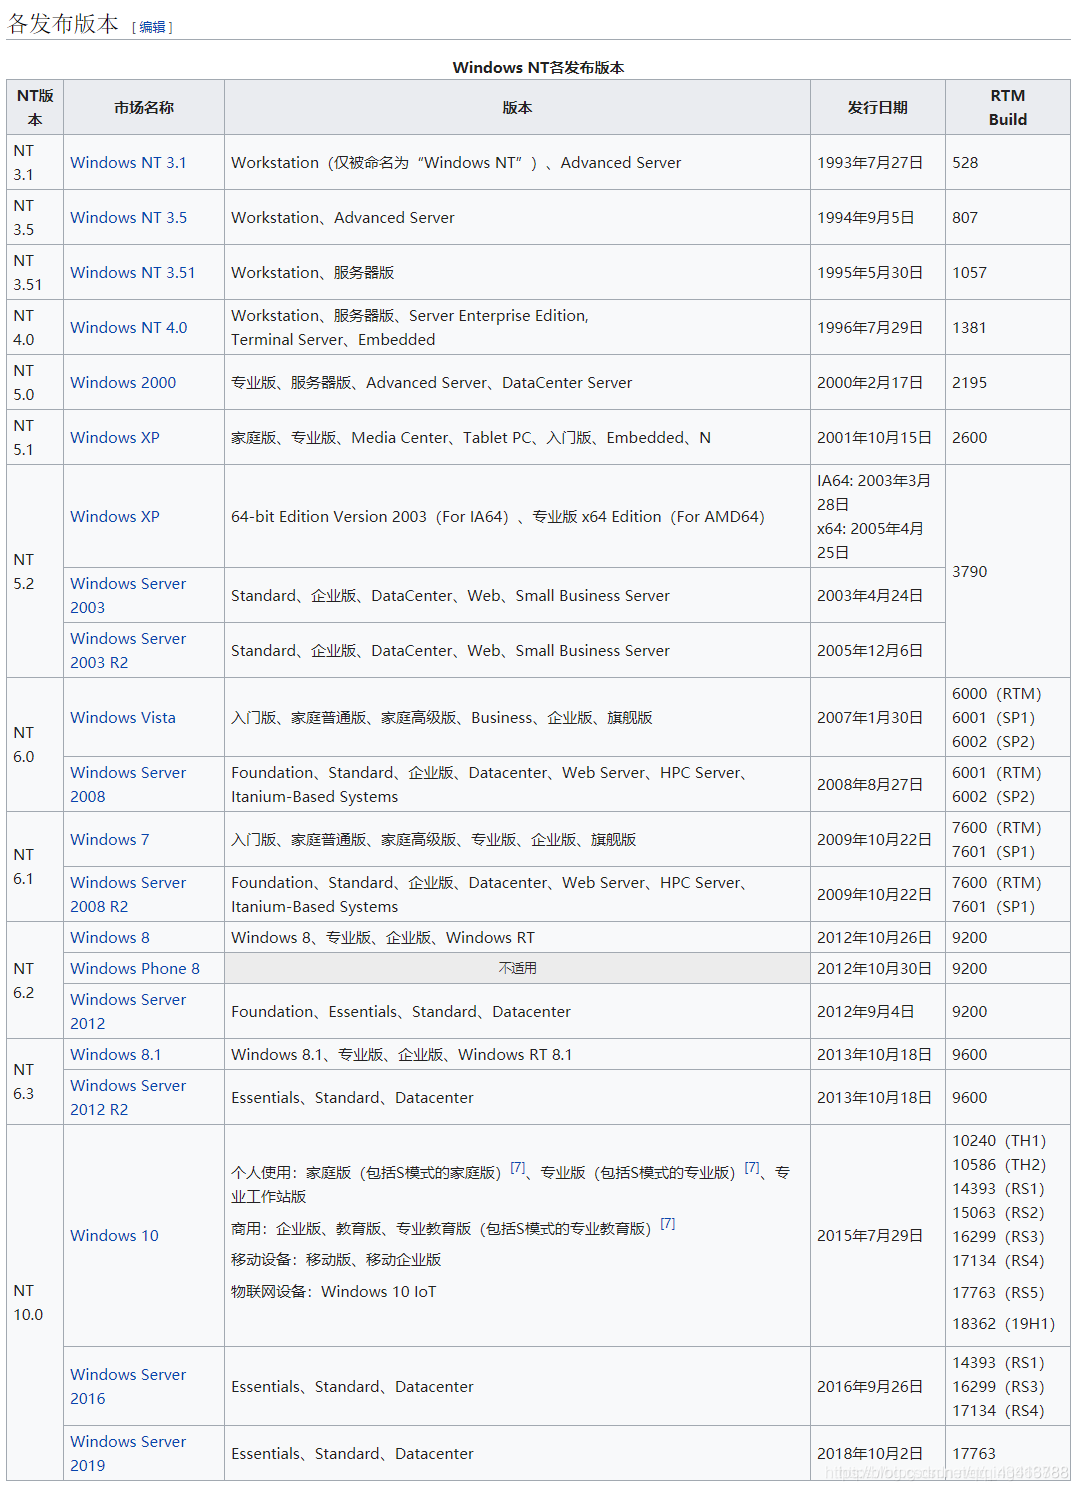Open the Windows 10 link
The height and width of the screenshot is (1491, 1078).
coord(114,1236)
